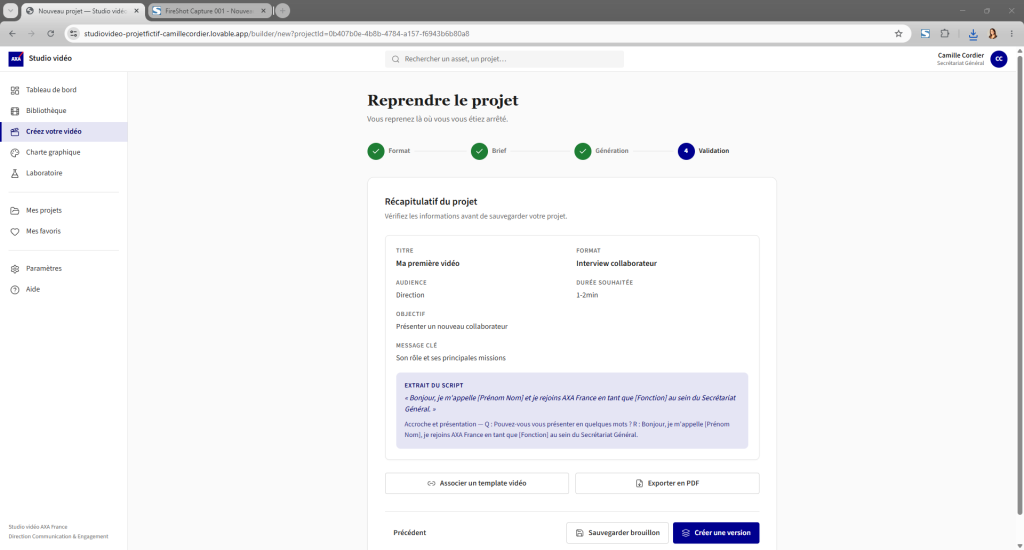Click the browser back arrow
This screenshot has height=550, width=1024.
12,34
